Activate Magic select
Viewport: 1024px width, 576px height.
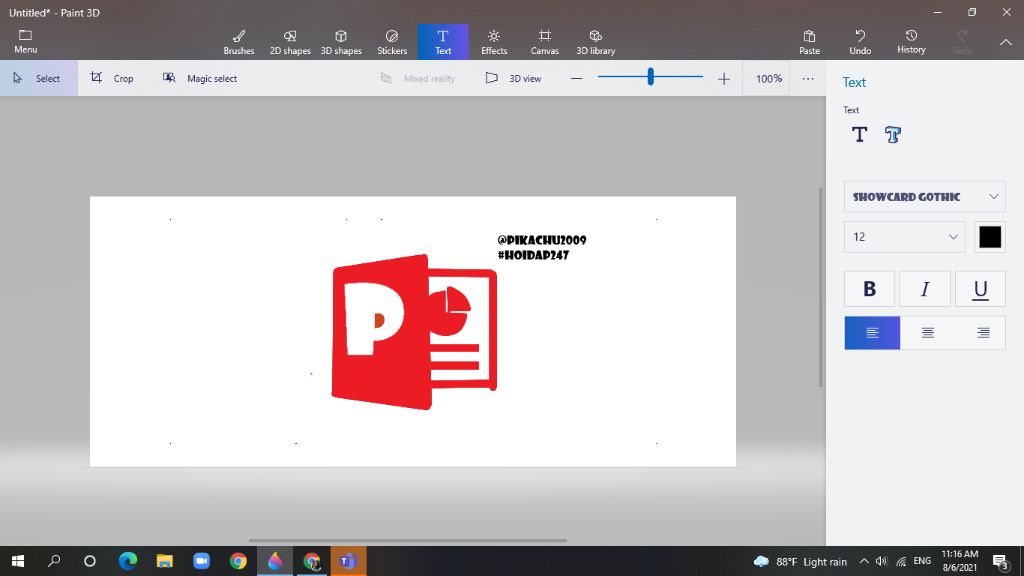[x=200, y=78]
